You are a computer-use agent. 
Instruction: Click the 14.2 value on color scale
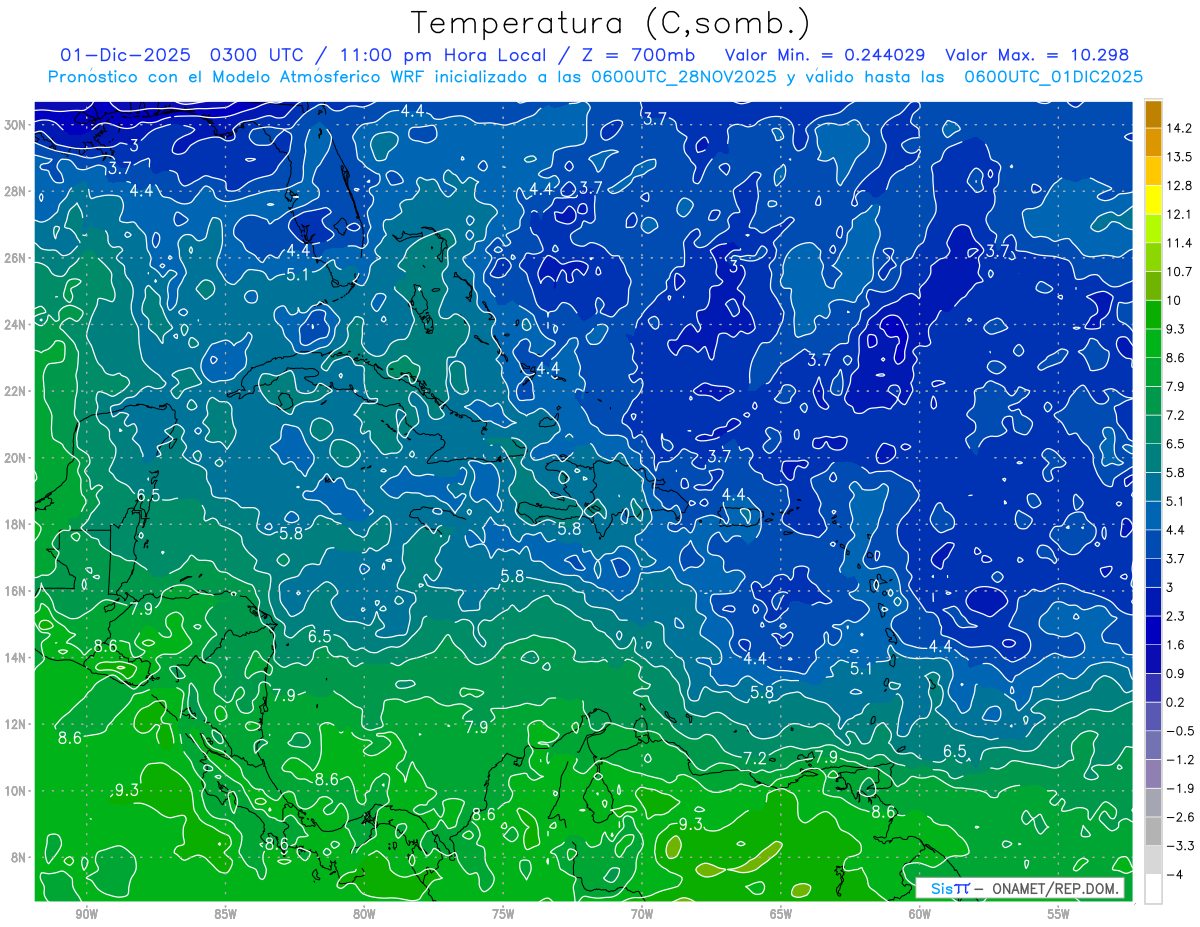[1178, 128]
